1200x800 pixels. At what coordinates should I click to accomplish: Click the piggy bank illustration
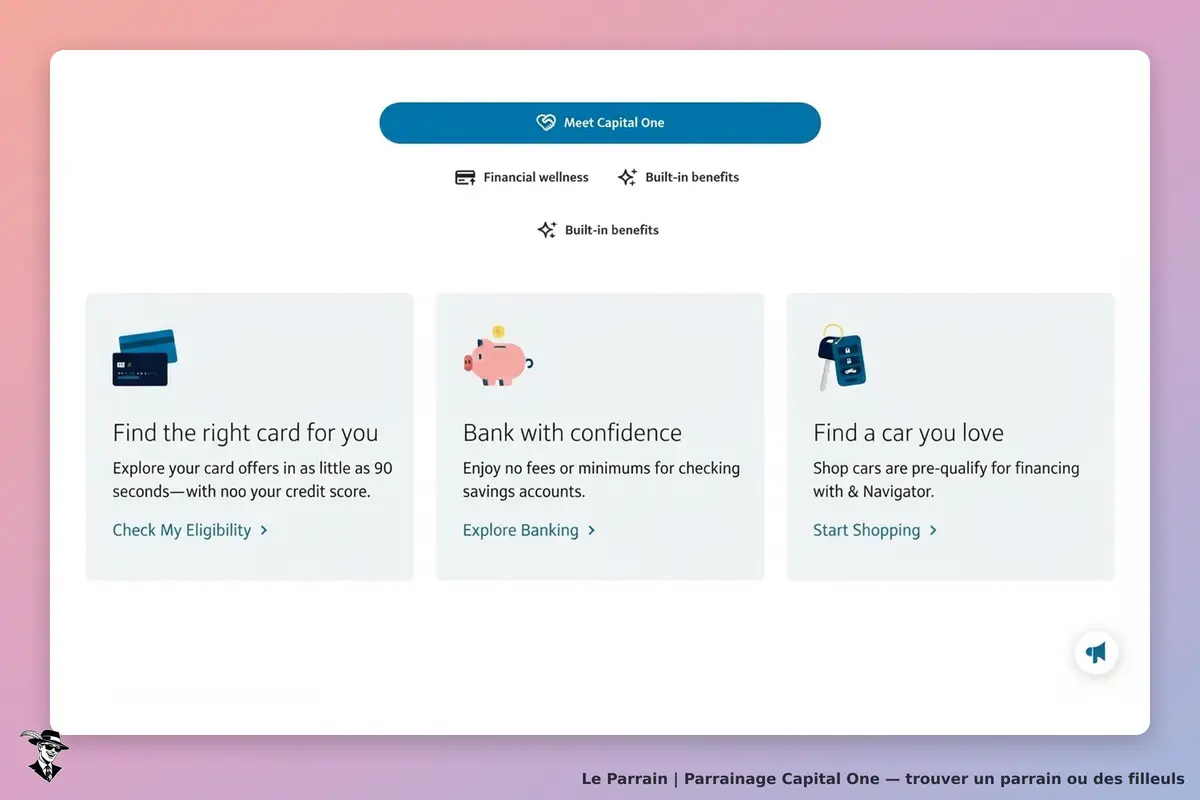[498, 357]
